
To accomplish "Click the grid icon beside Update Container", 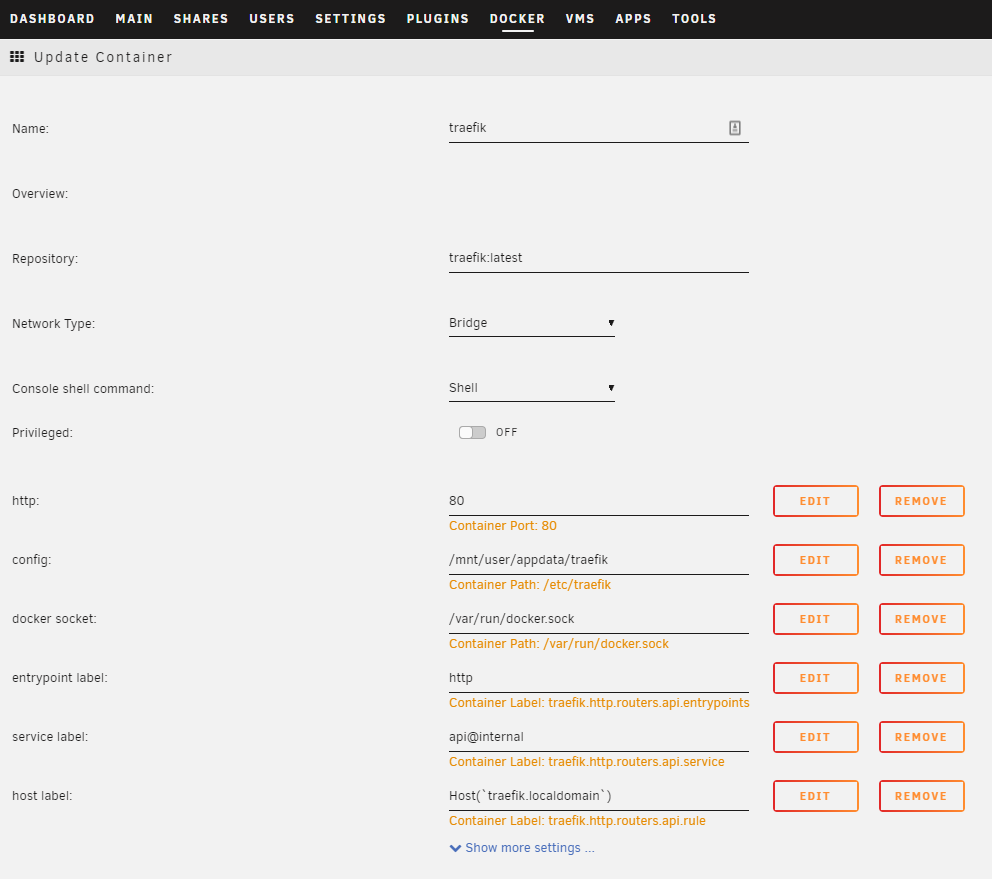I will (x=17, y=57).
